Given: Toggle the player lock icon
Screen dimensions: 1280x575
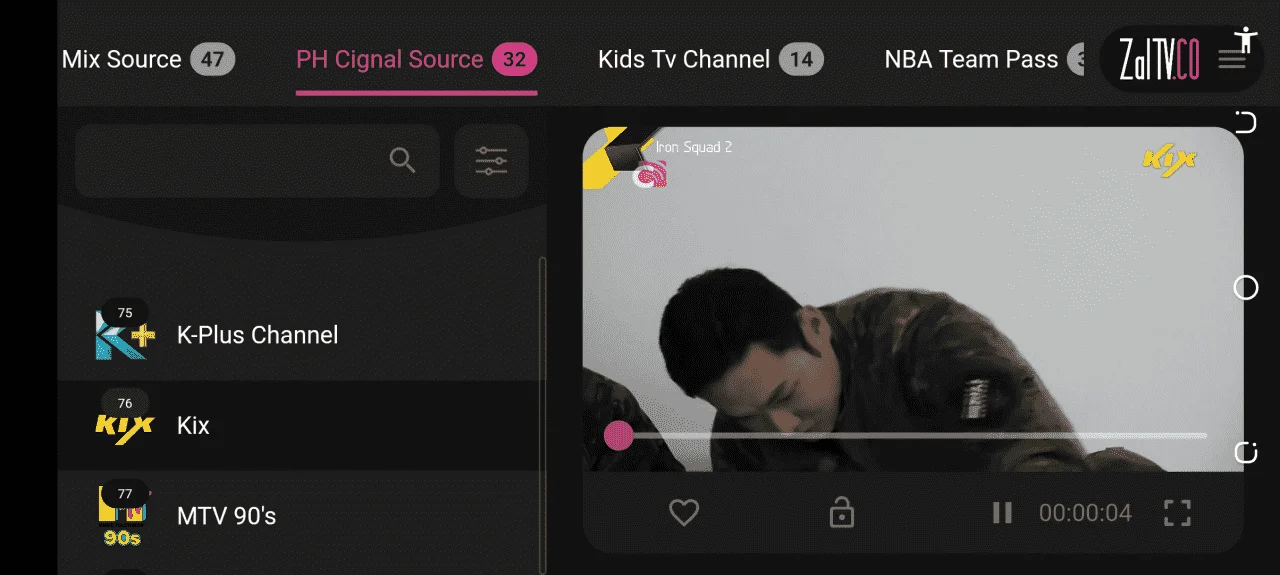Looking at the screenshot, I should 842,513.
